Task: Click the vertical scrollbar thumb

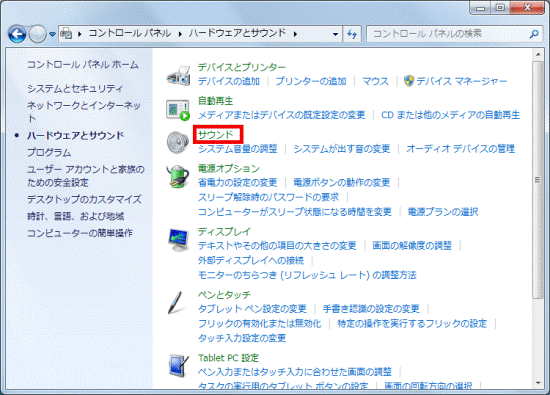Action: click(537, 180)
